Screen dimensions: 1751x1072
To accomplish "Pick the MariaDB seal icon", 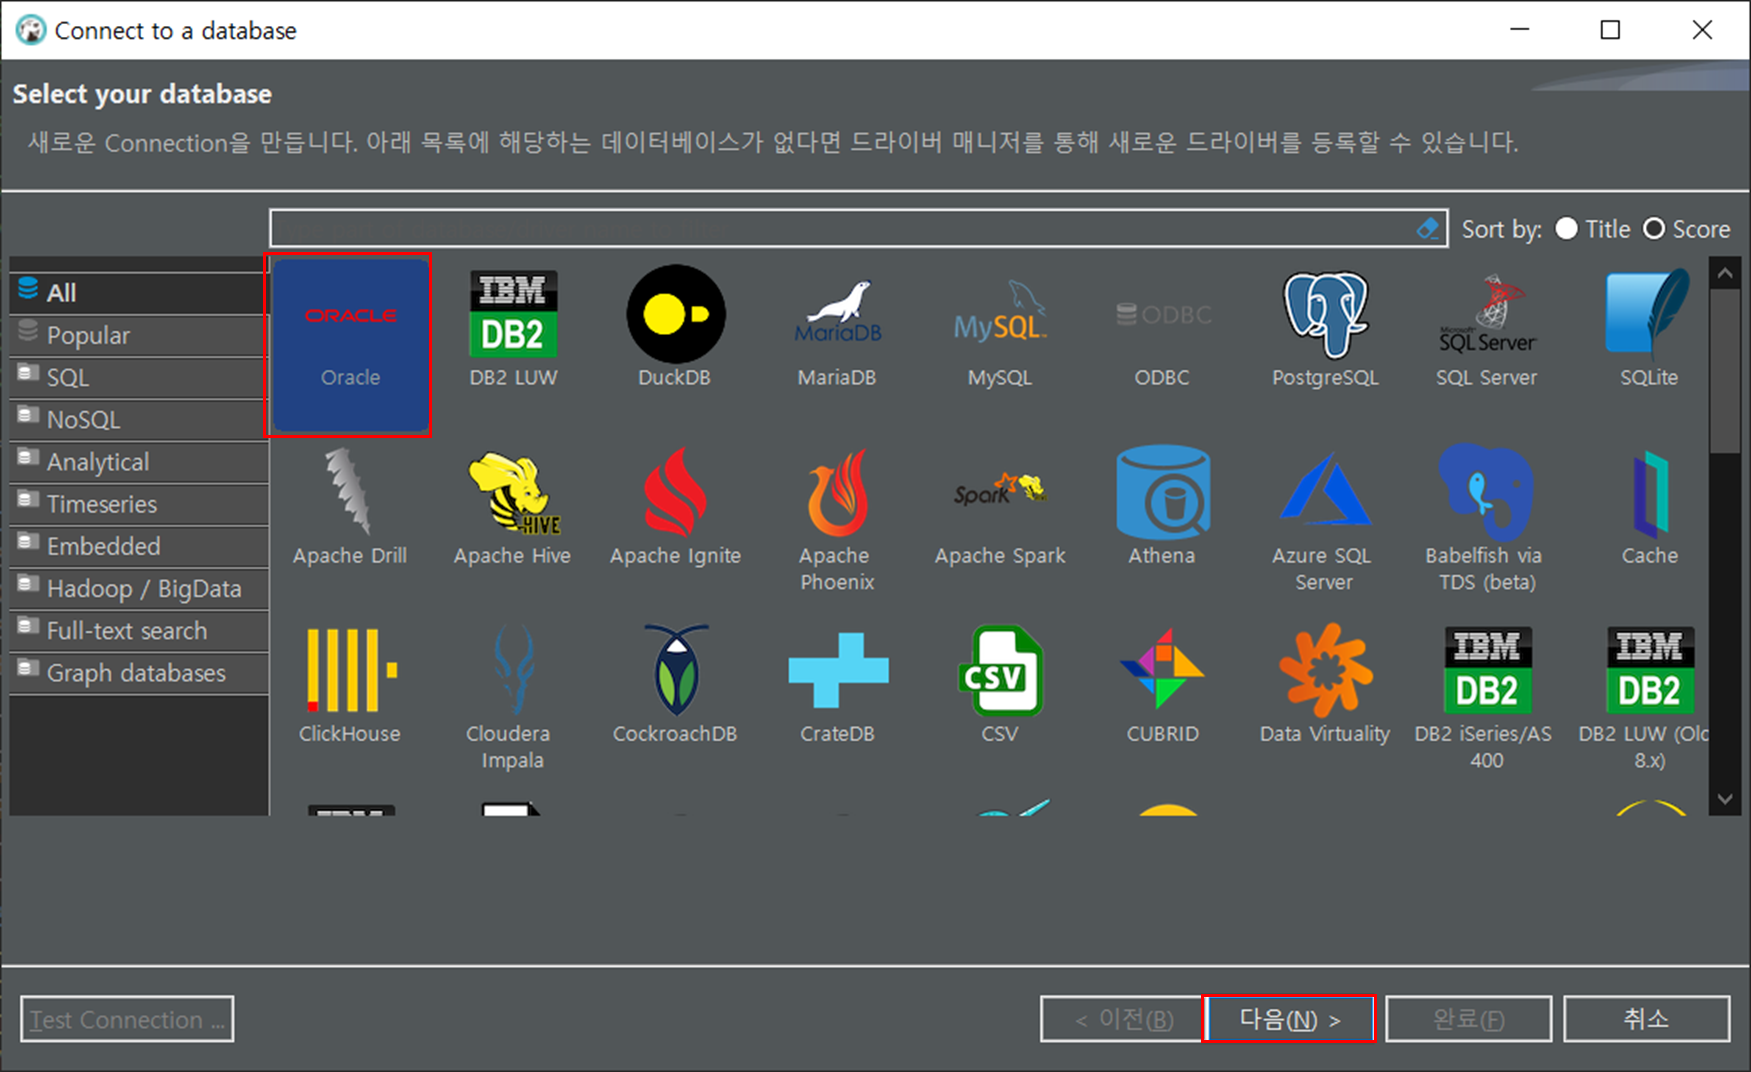I will 837,313.
